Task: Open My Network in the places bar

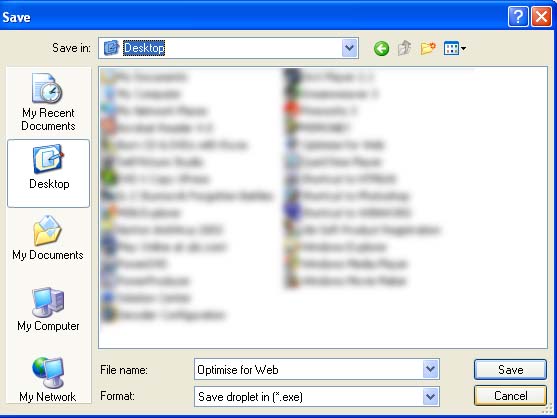Action: (48, 379)
